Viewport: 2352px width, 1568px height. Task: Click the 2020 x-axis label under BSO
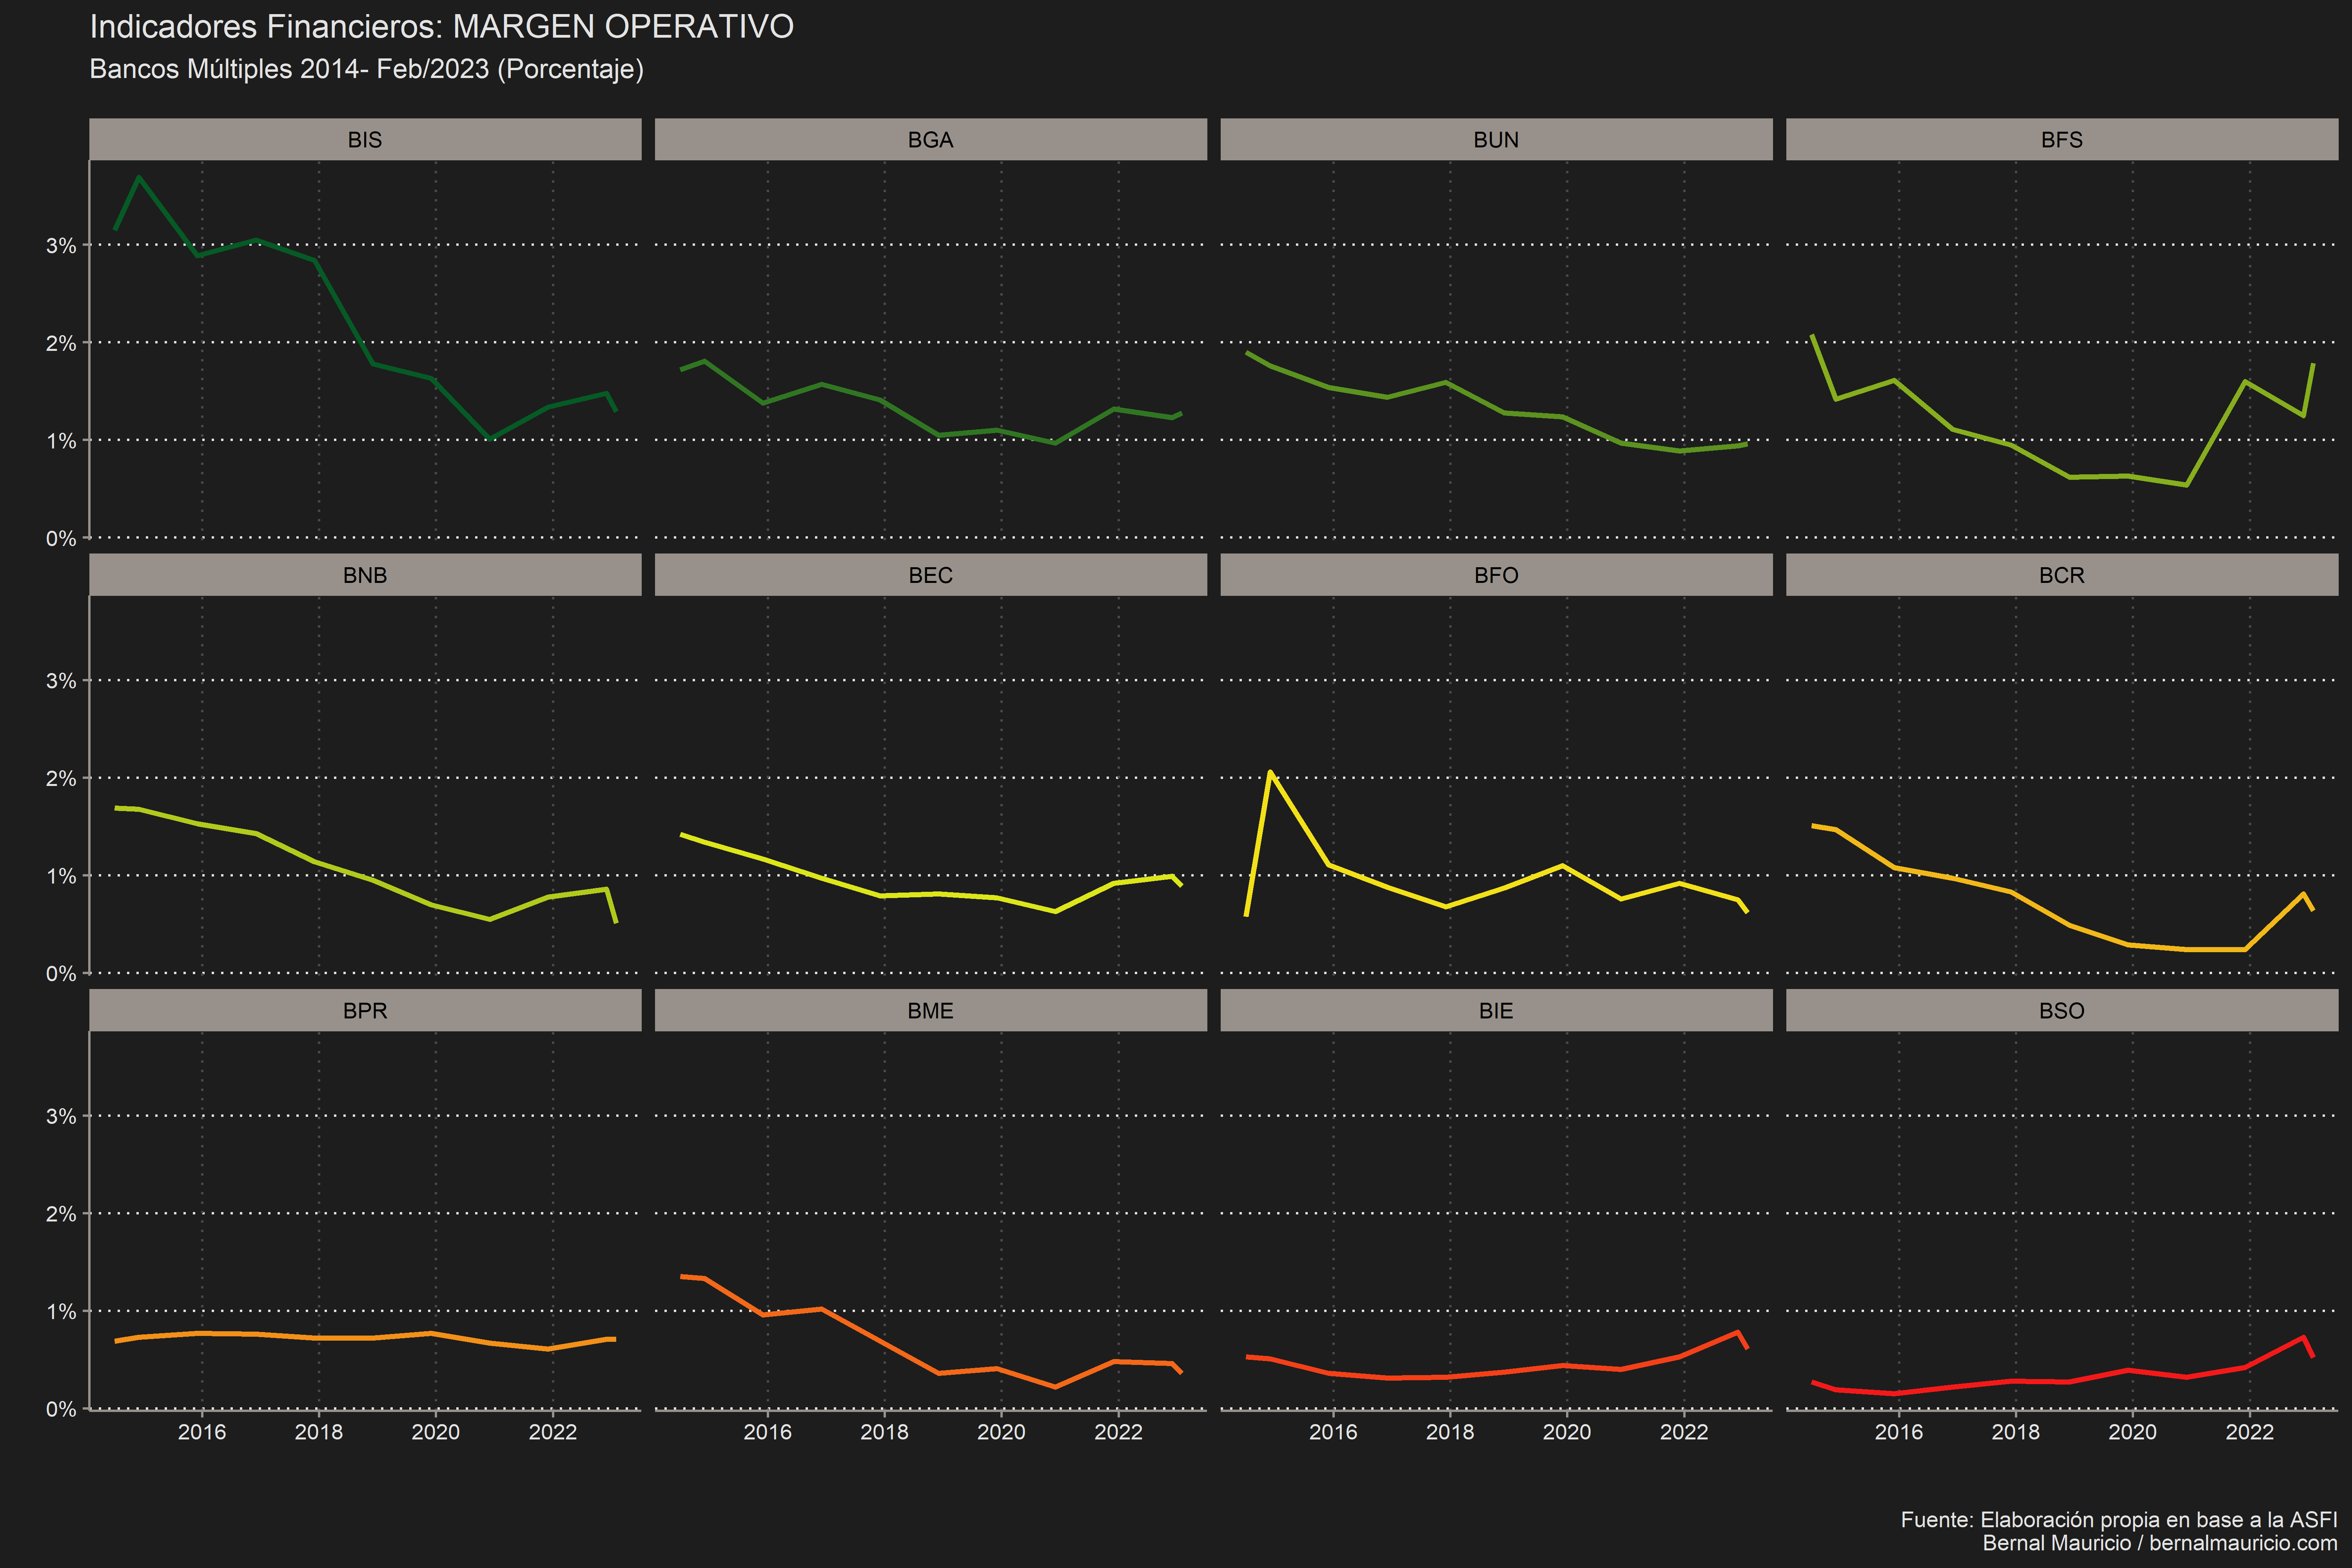2133,1432
